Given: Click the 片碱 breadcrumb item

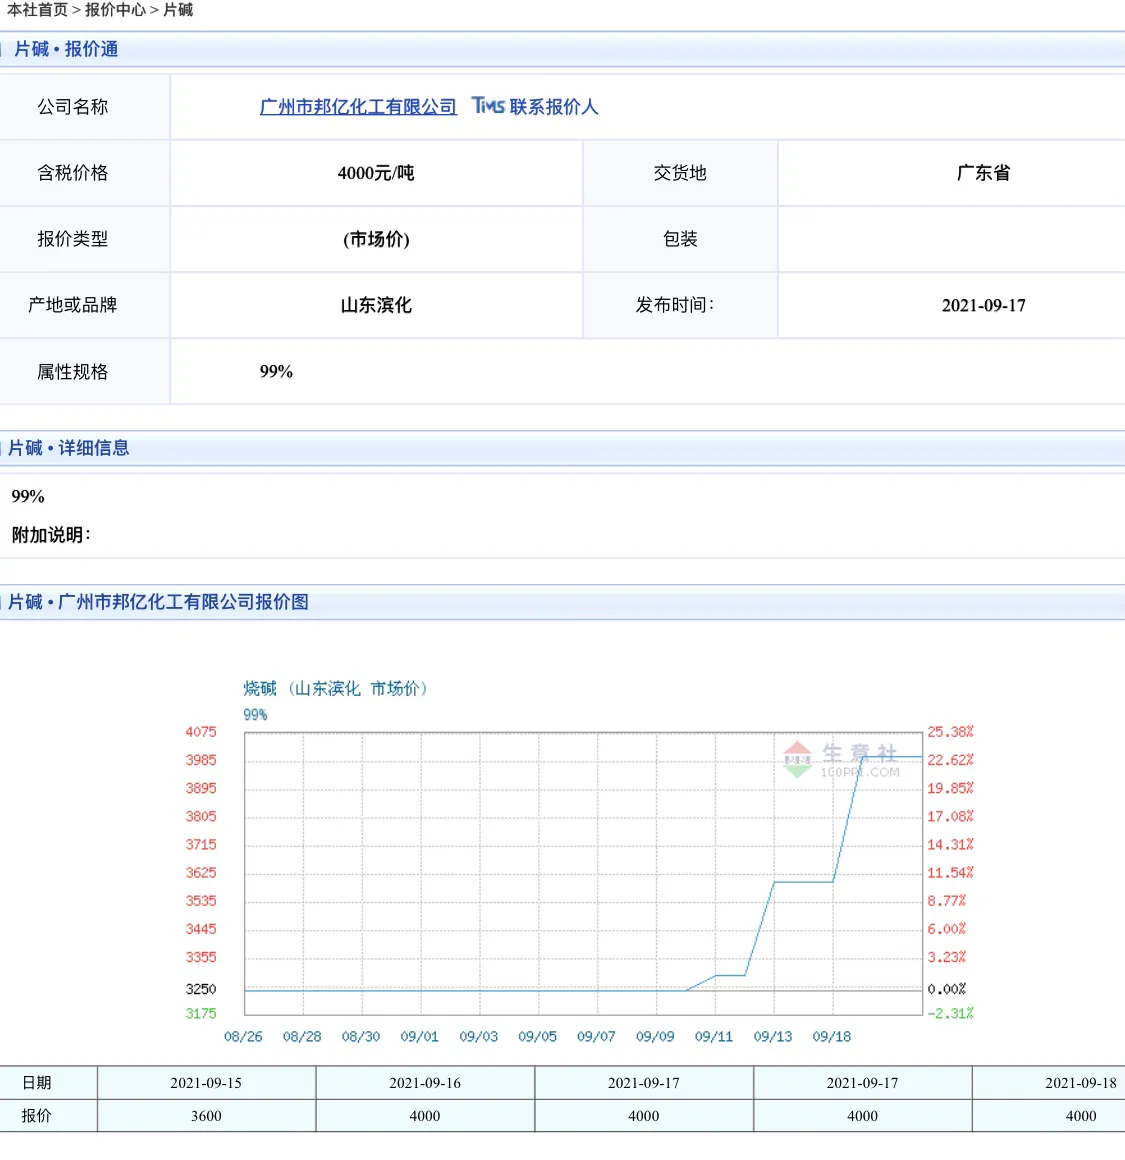Looking at the screenshot, I should point(178,10).
